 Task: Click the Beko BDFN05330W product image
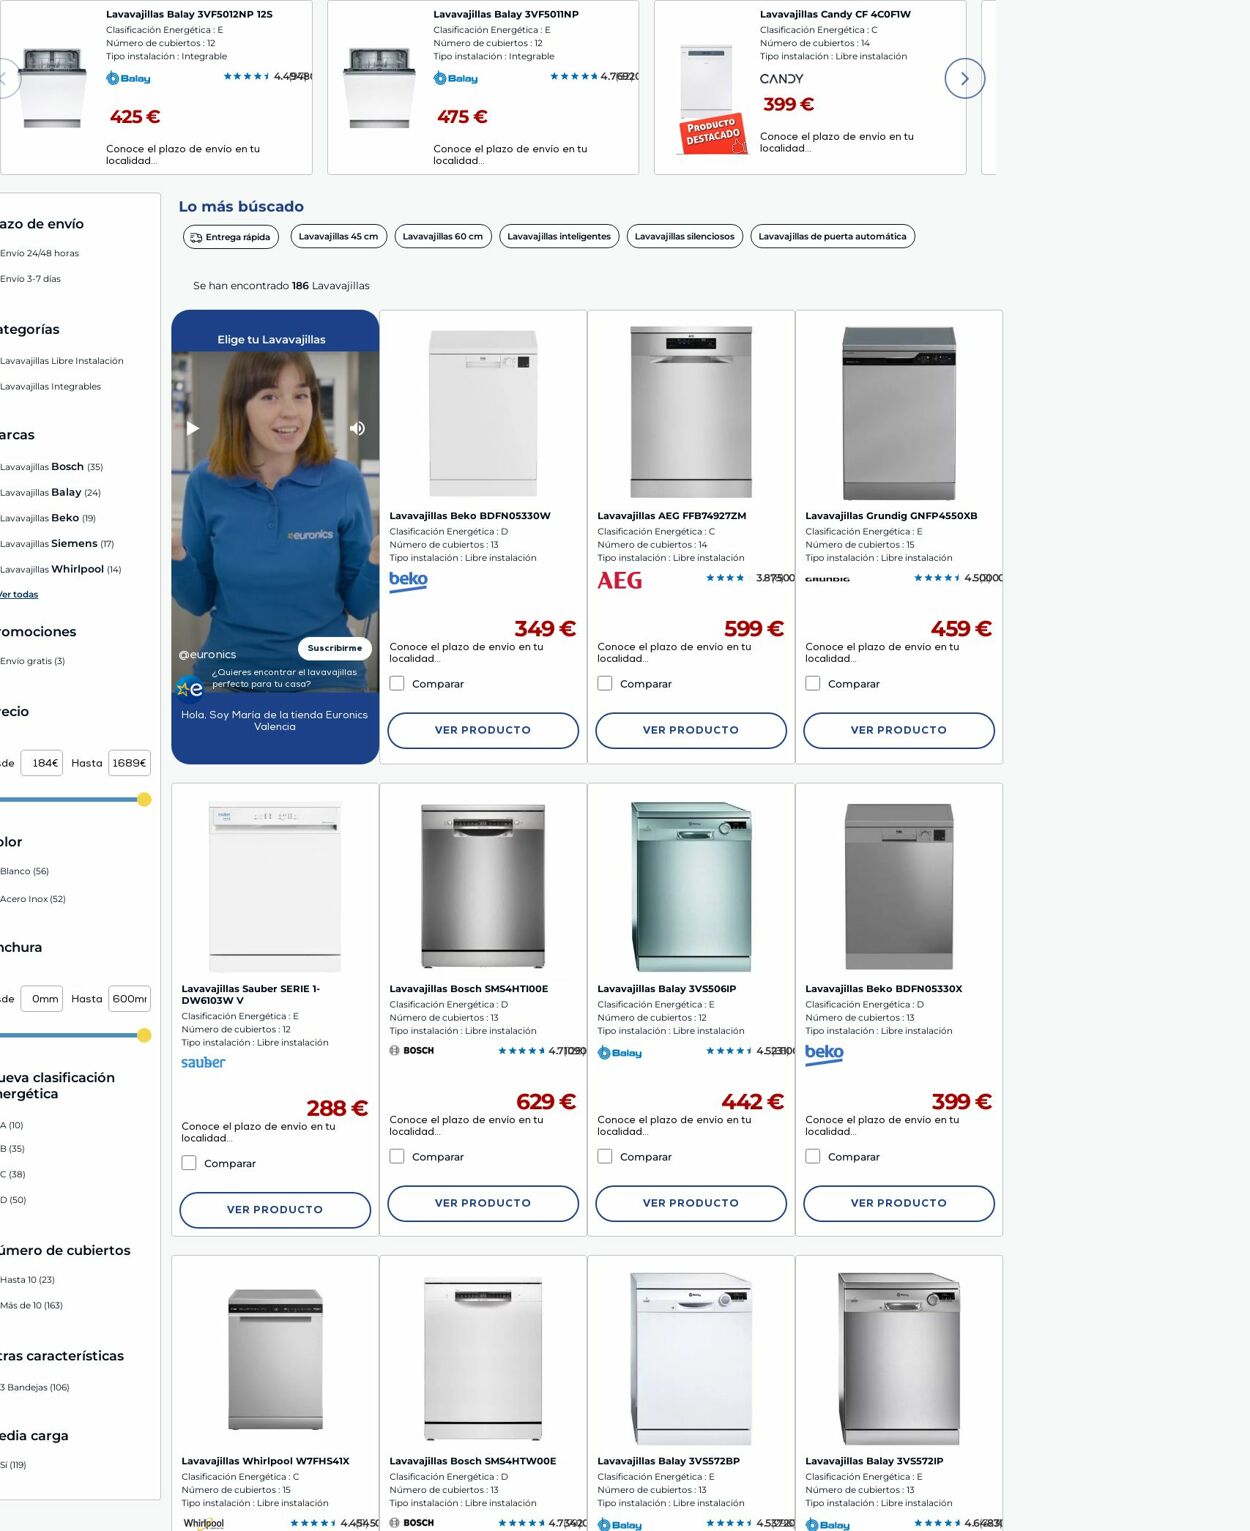point(483,412)
